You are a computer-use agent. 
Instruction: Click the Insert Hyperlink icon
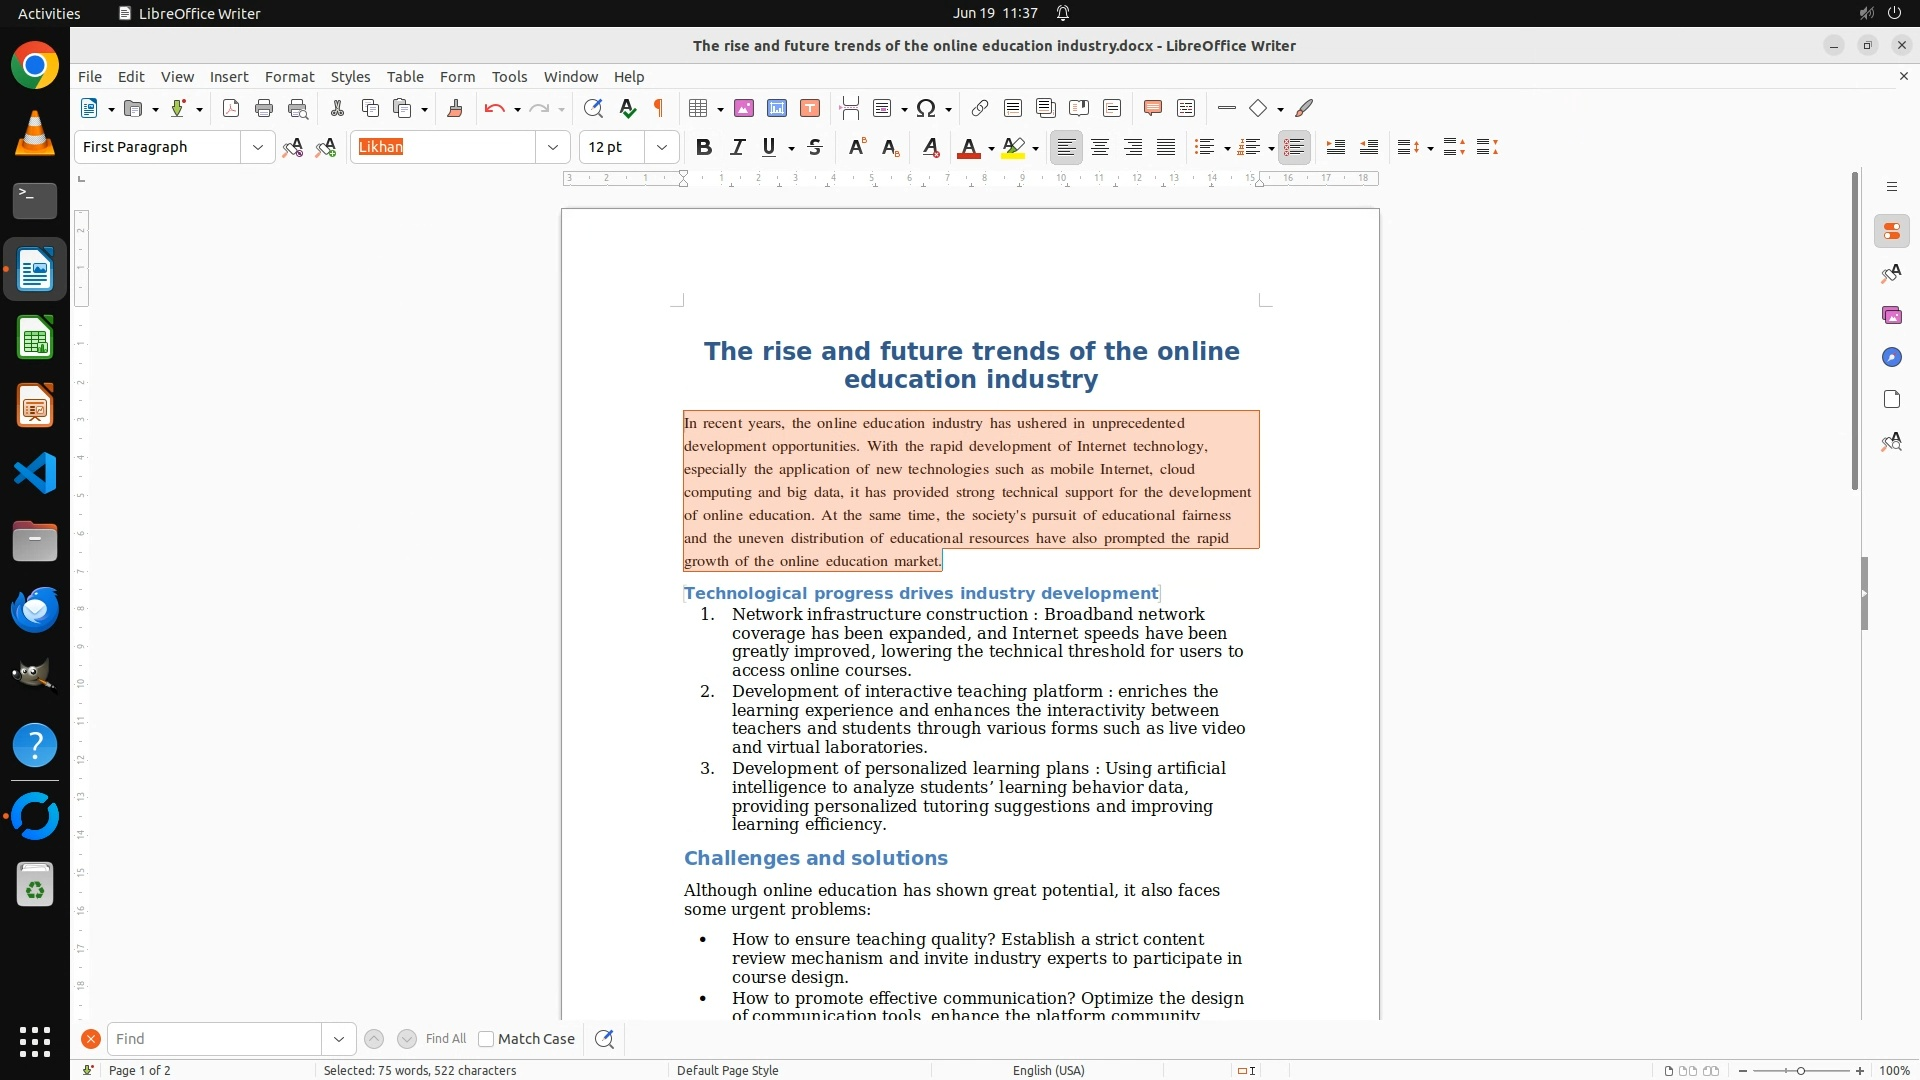tap(980, 109)
